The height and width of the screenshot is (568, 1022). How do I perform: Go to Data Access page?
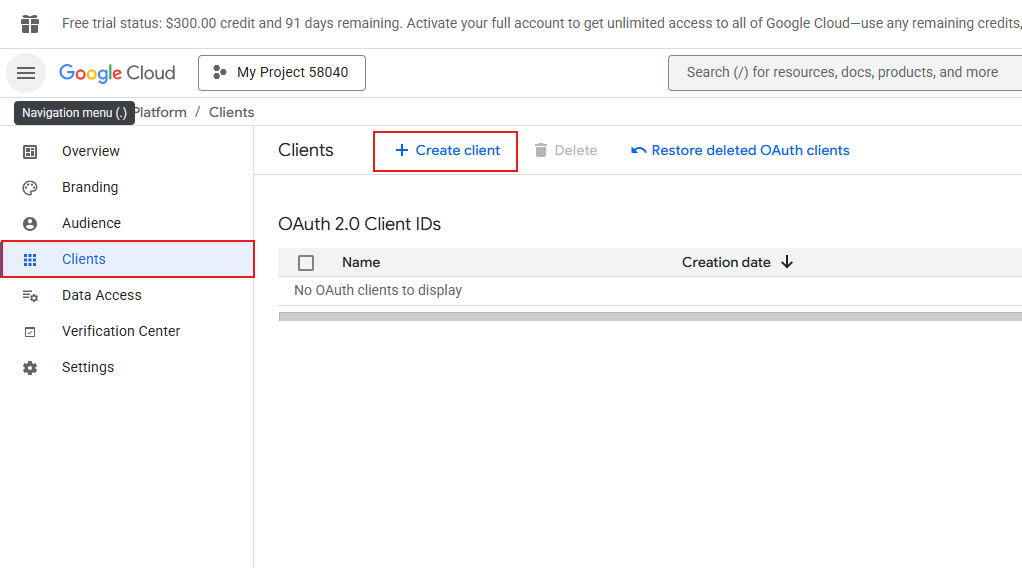[101, 295]
